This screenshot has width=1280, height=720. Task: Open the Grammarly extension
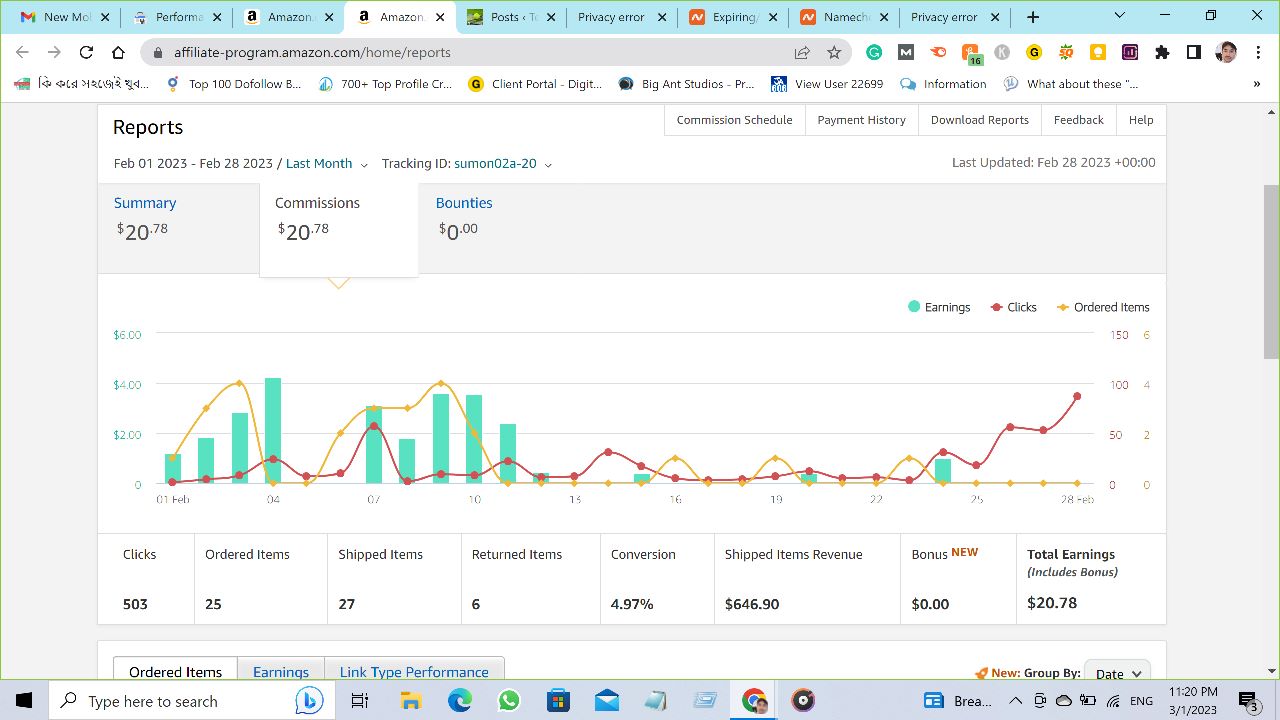[x=874, y=53]
